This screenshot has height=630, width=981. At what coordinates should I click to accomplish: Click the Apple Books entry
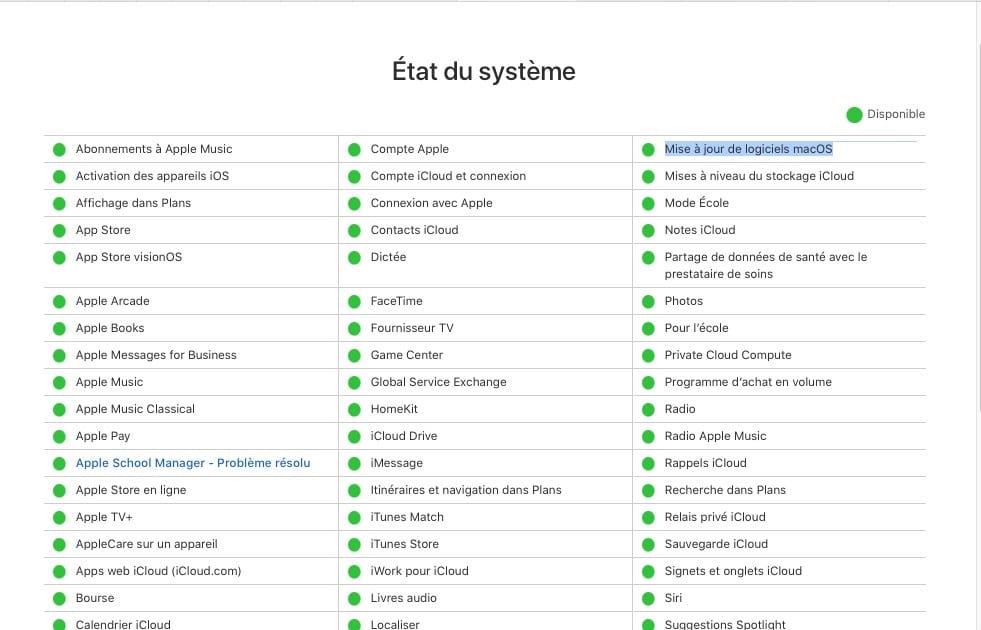110,328
